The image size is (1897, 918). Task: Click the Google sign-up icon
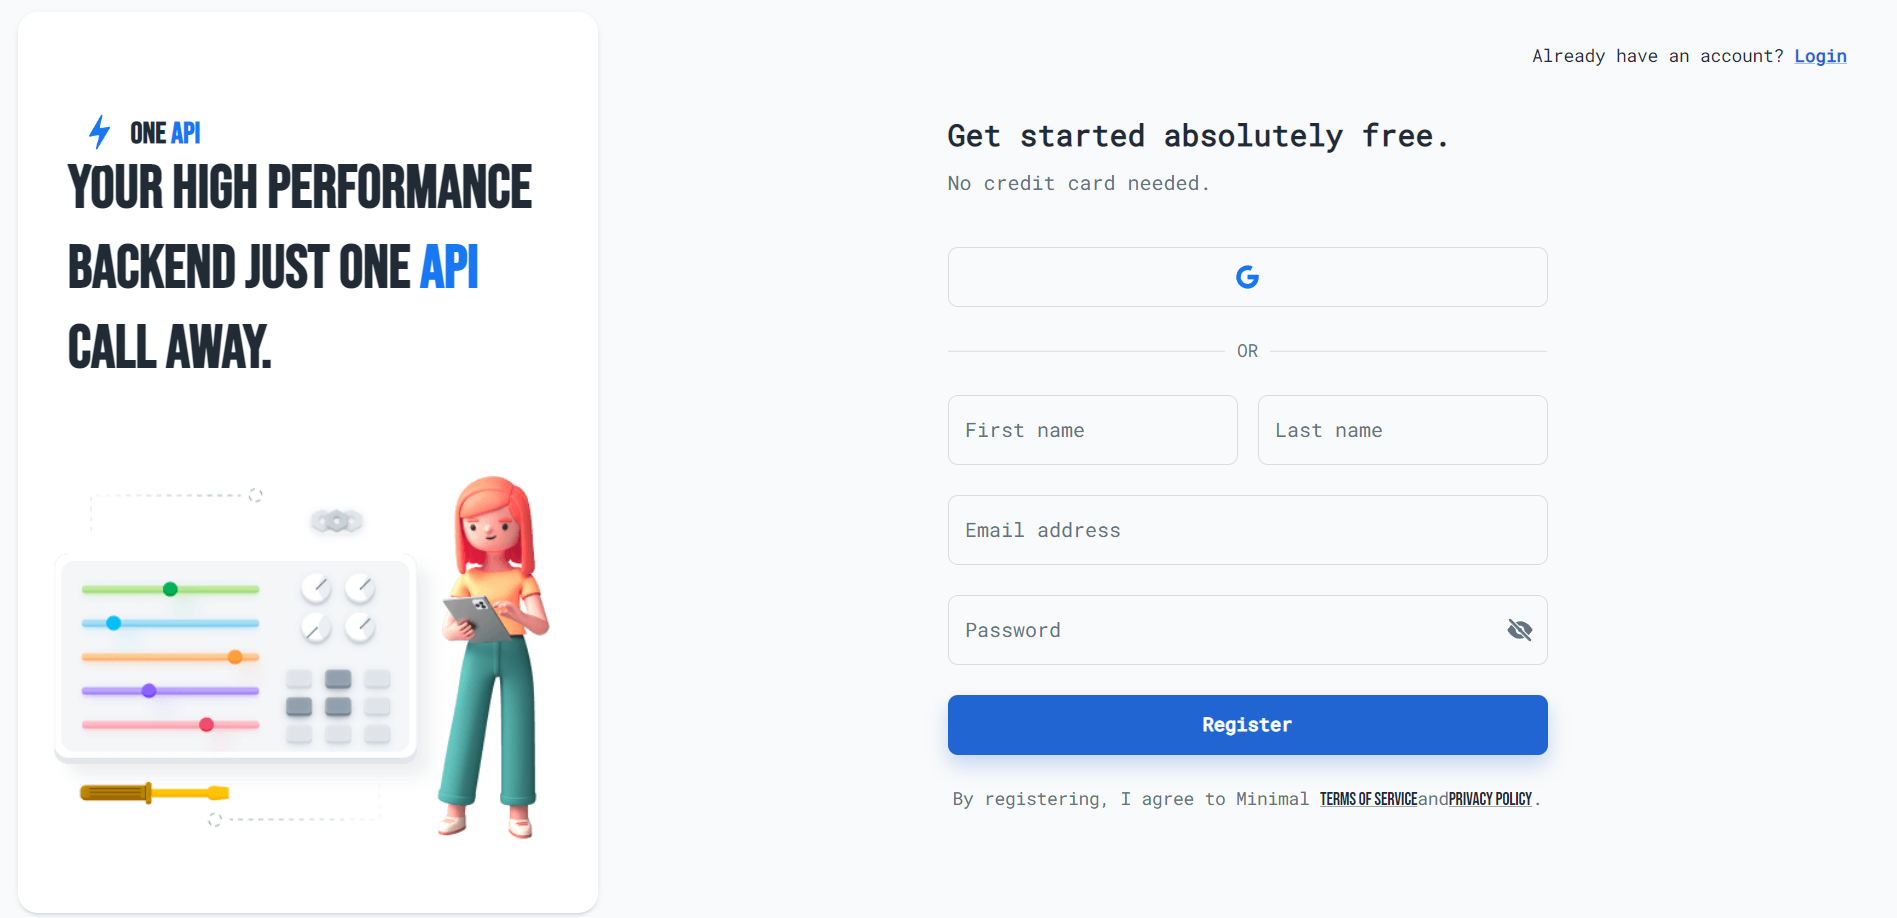point(1247,277)
